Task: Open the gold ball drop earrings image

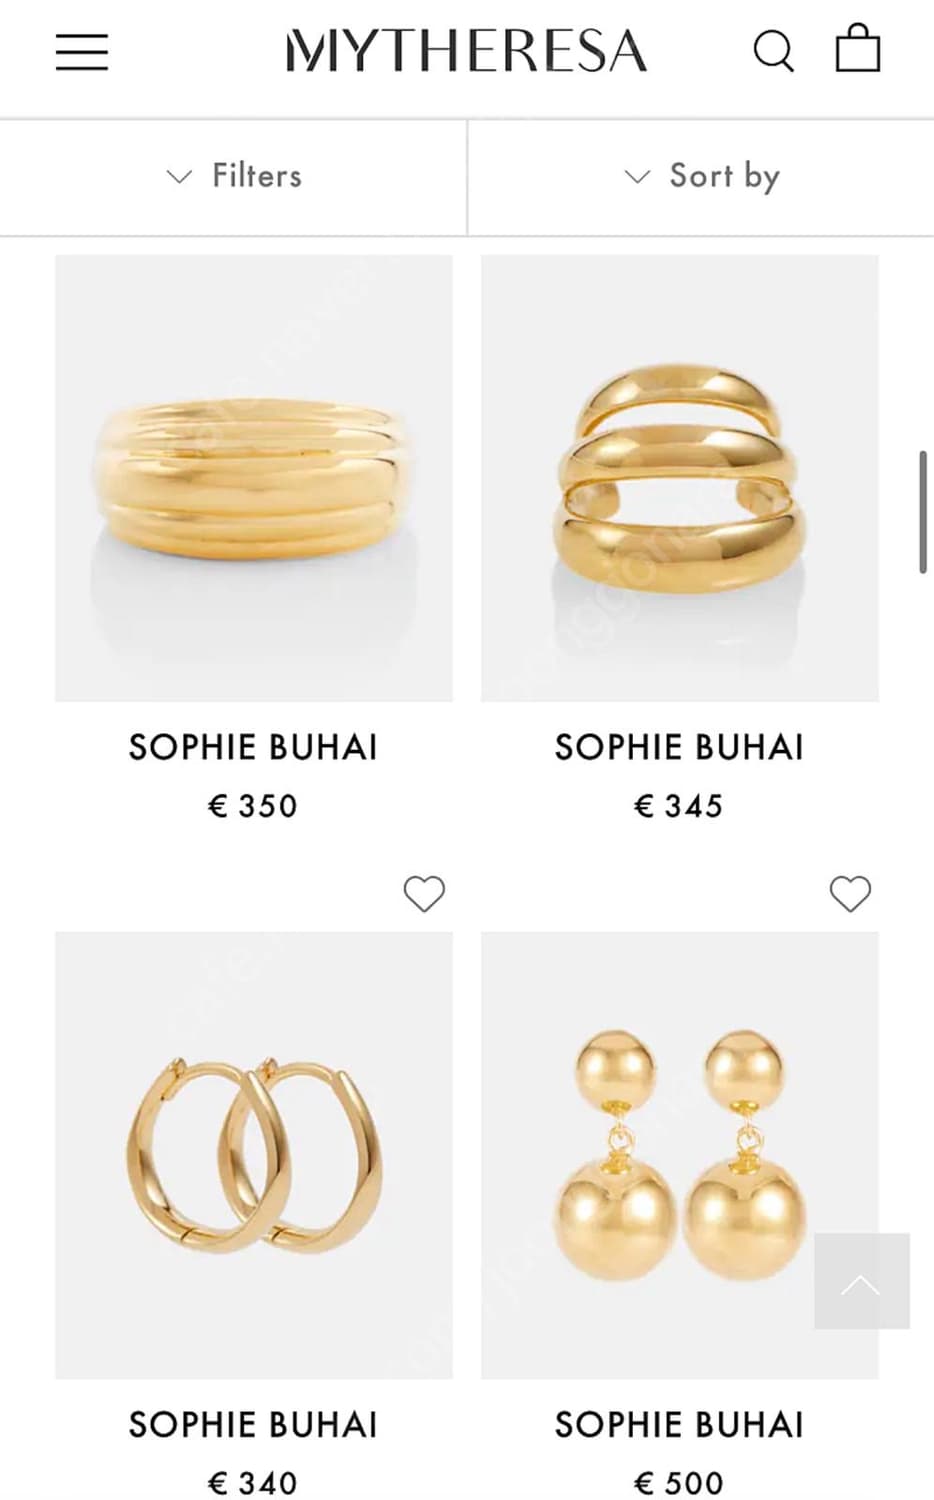Action: click(680, 1155)
